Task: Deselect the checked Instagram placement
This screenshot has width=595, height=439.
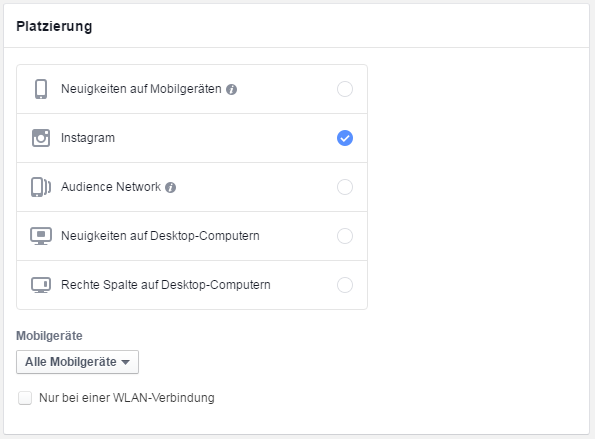Action: [x=345, y=138]
